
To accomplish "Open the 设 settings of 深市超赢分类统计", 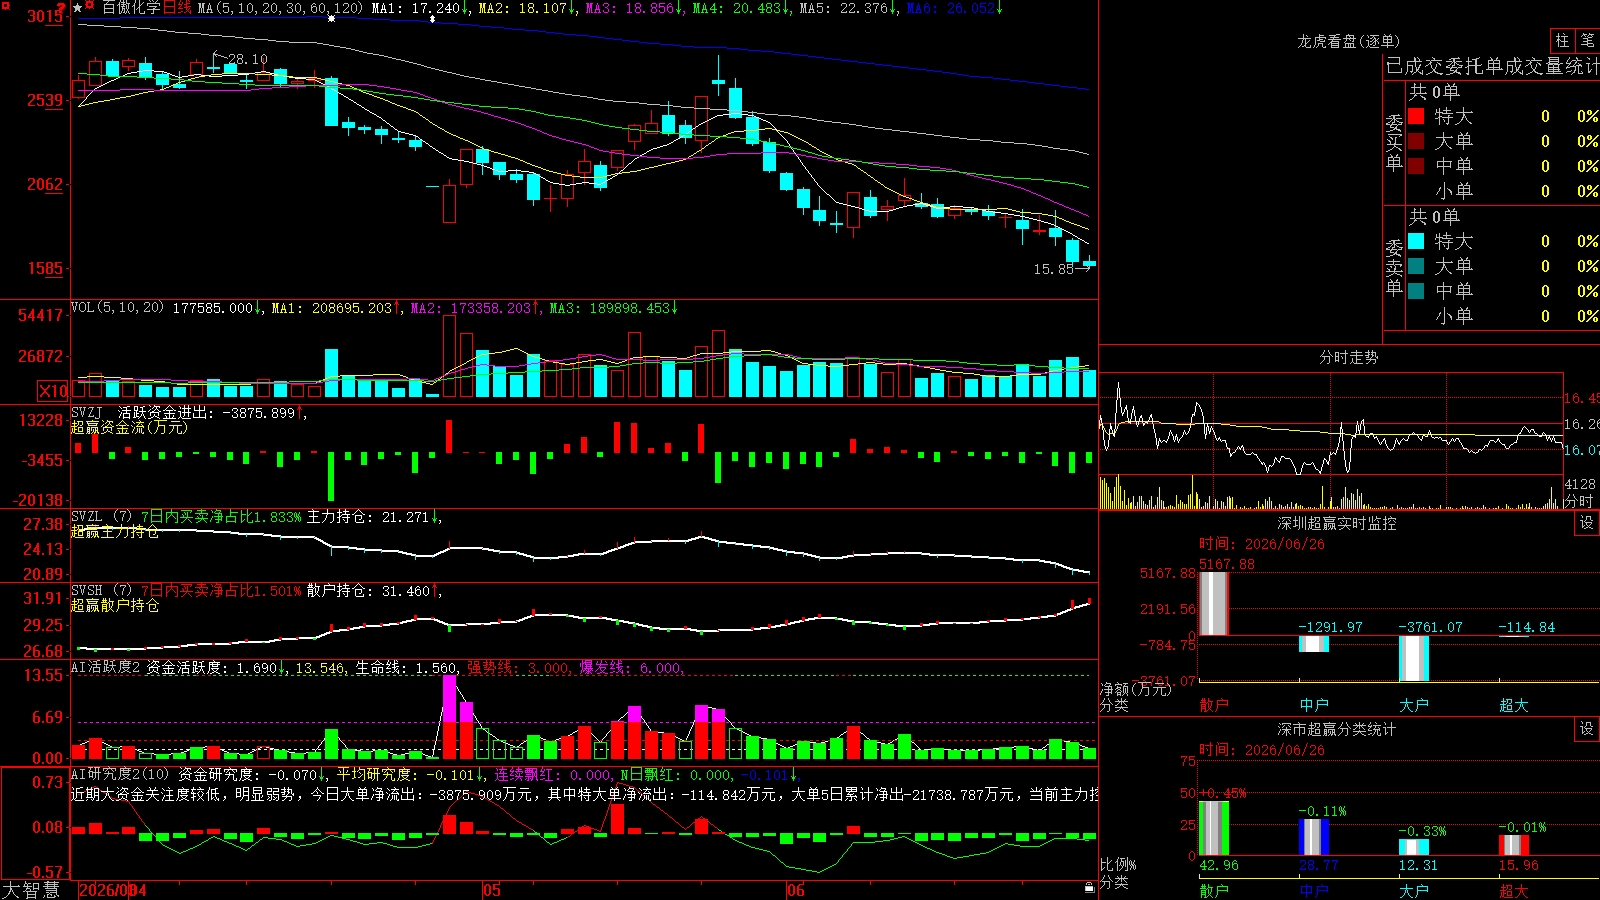I will (x=1587, y=729).
